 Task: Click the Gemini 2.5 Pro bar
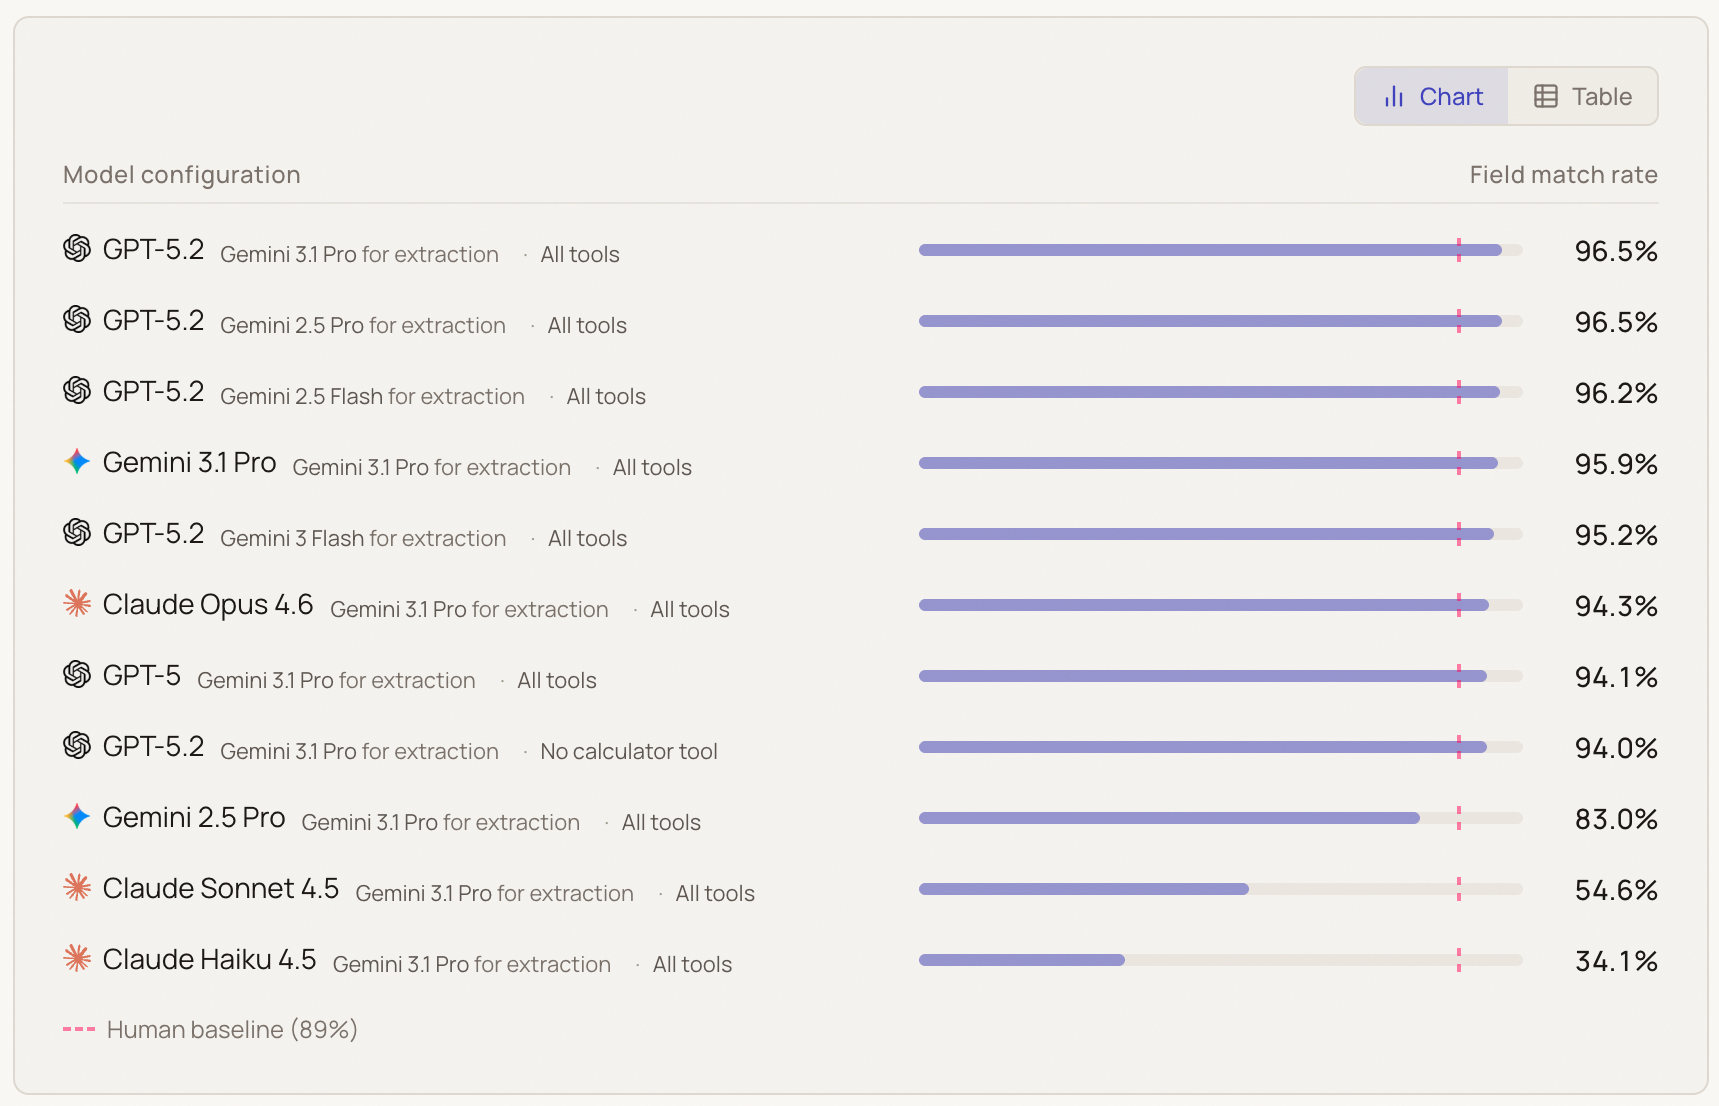click(x=1168, y=818)
